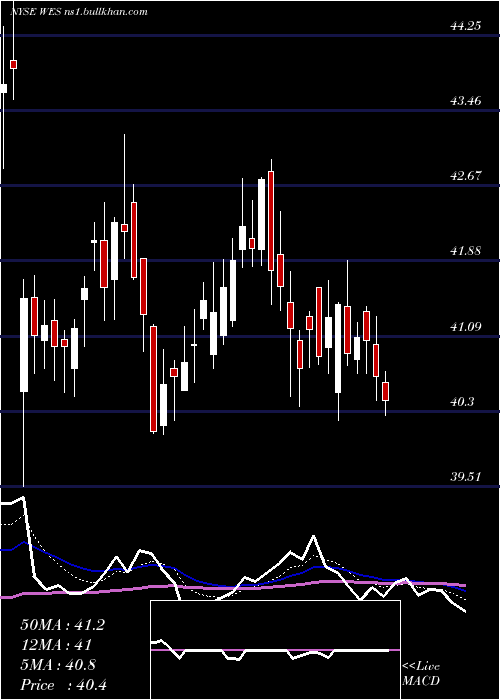500x700 pixels.
Task: Click the last red candlestick near 40.4
Action: pyautogui.click(x=386, y=392)
